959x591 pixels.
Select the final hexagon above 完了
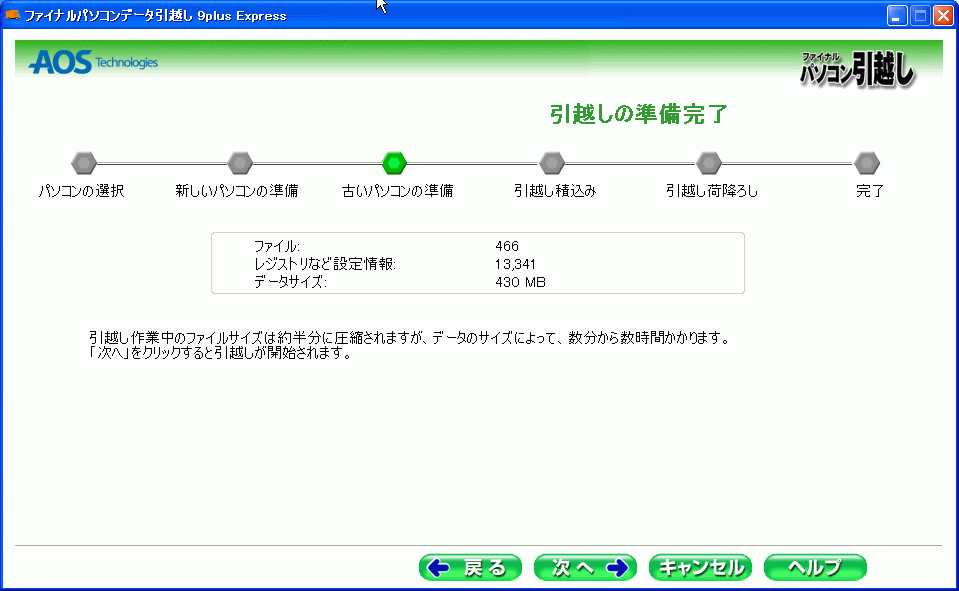[x=867, y=162]
